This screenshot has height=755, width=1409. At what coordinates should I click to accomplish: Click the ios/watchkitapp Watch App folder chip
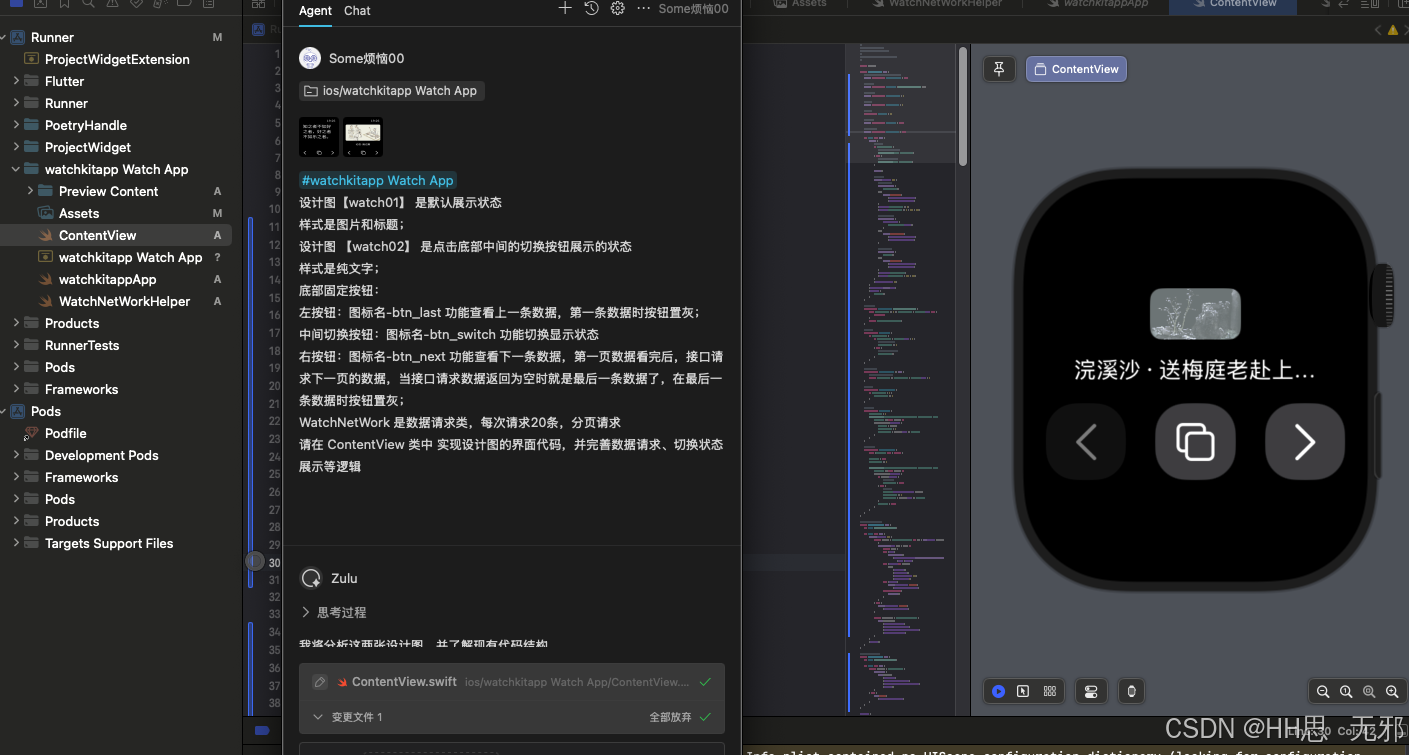[392, 91]
